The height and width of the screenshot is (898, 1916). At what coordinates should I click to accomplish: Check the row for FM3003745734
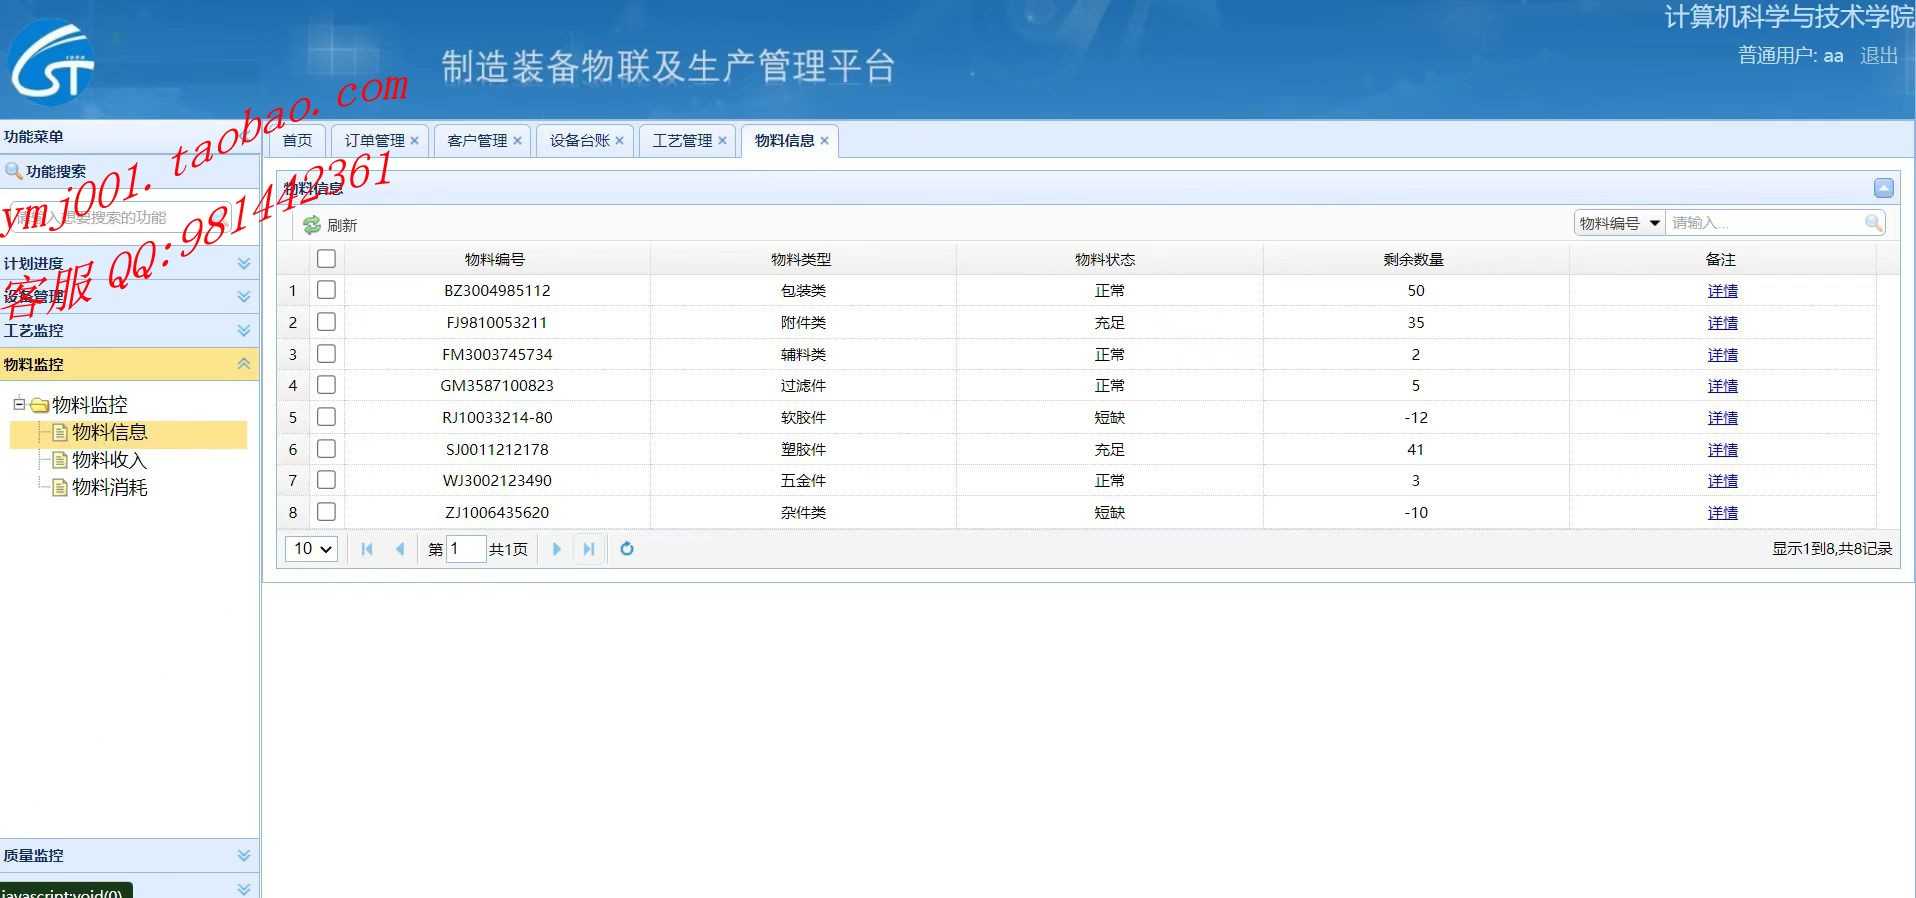326,354
